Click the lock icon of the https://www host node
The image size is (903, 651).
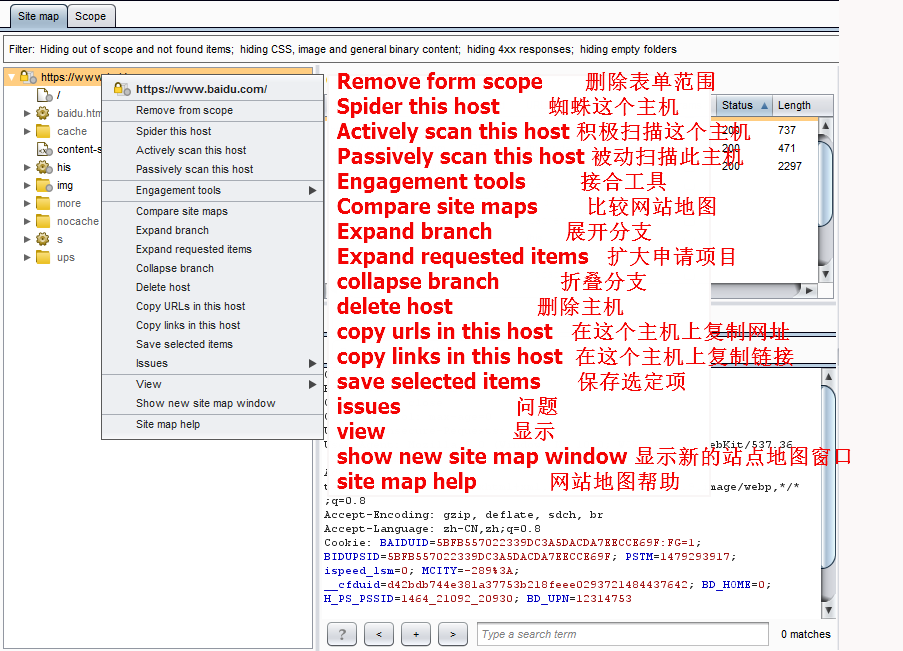[28, 77]
